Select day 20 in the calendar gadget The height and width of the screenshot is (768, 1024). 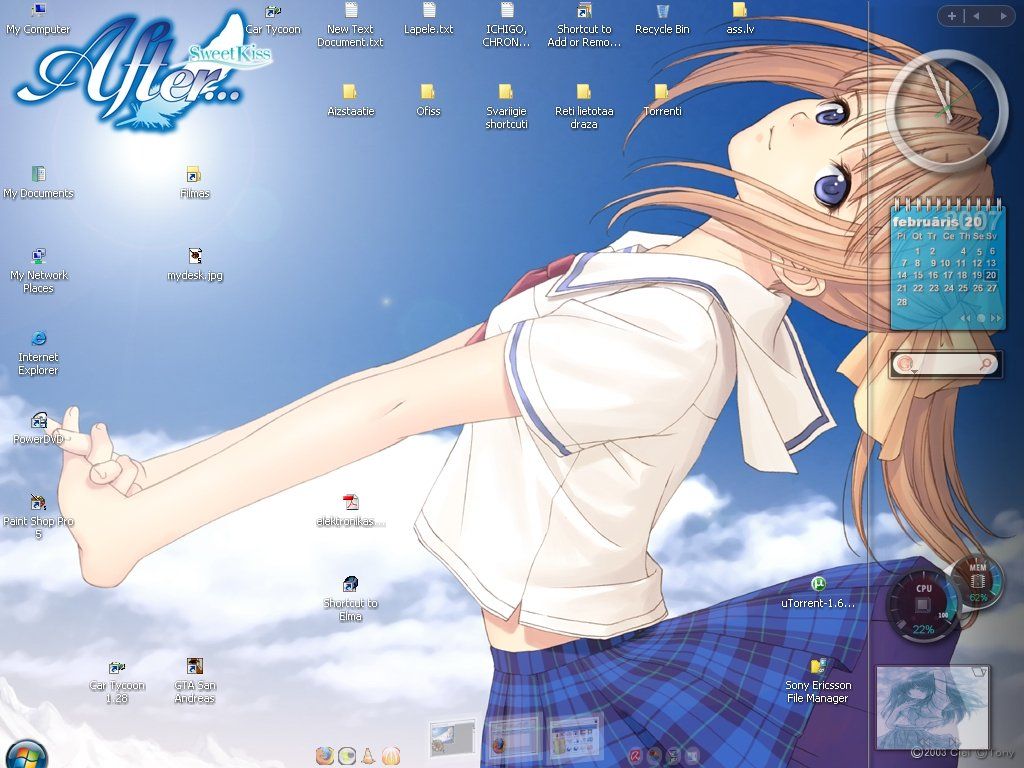[991, 275]
